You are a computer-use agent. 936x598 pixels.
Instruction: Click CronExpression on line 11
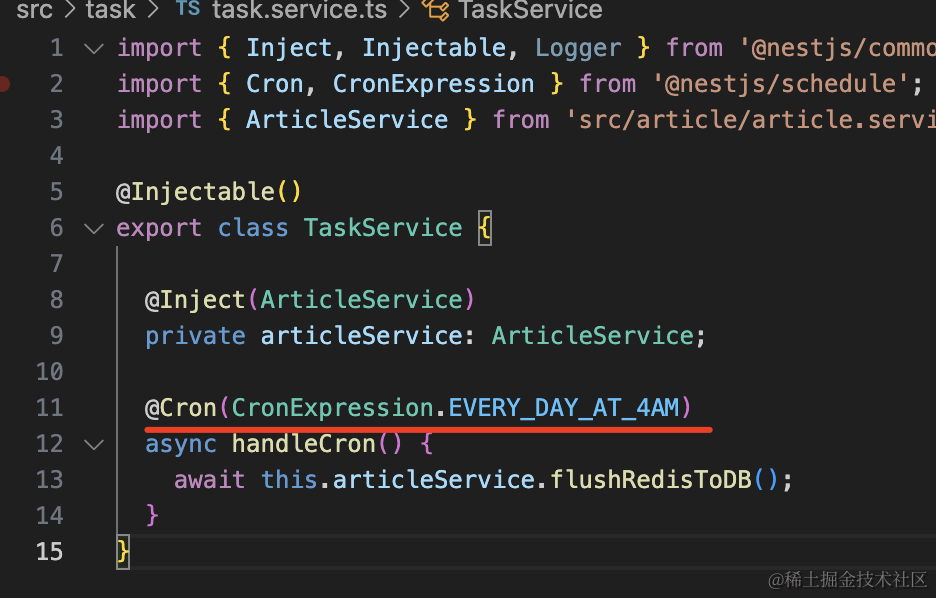pos(332,408)
